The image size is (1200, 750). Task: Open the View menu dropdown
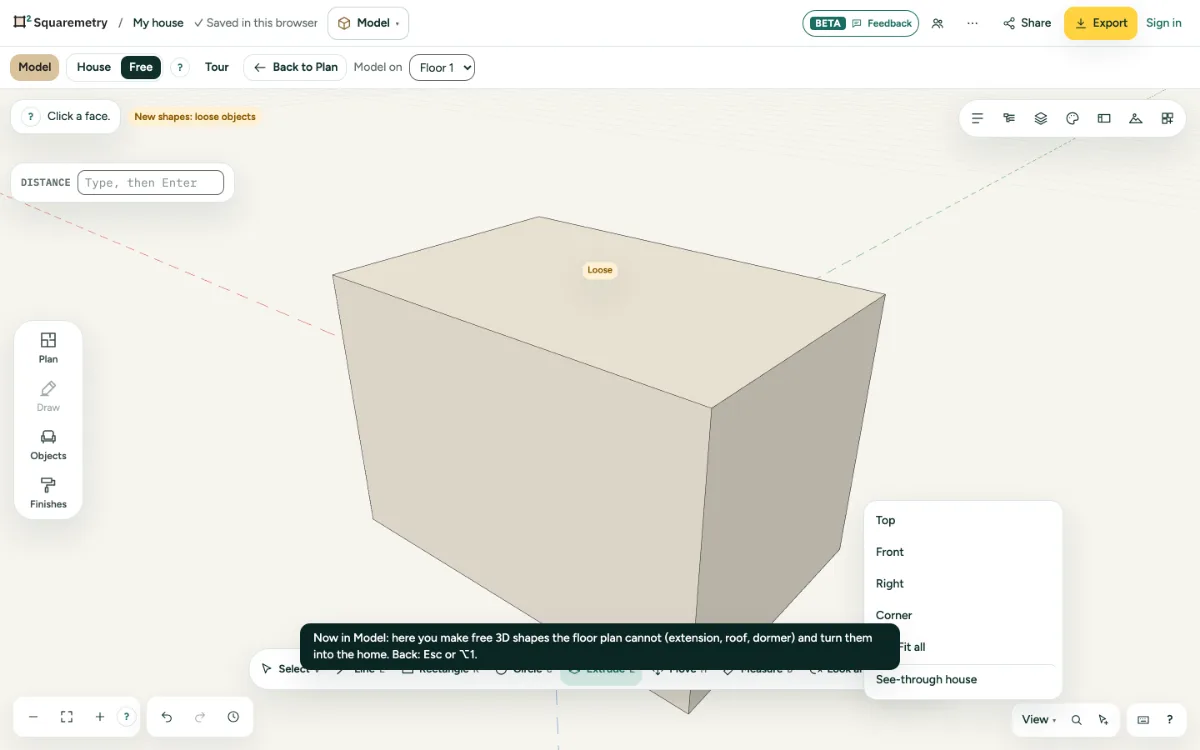1039,720
